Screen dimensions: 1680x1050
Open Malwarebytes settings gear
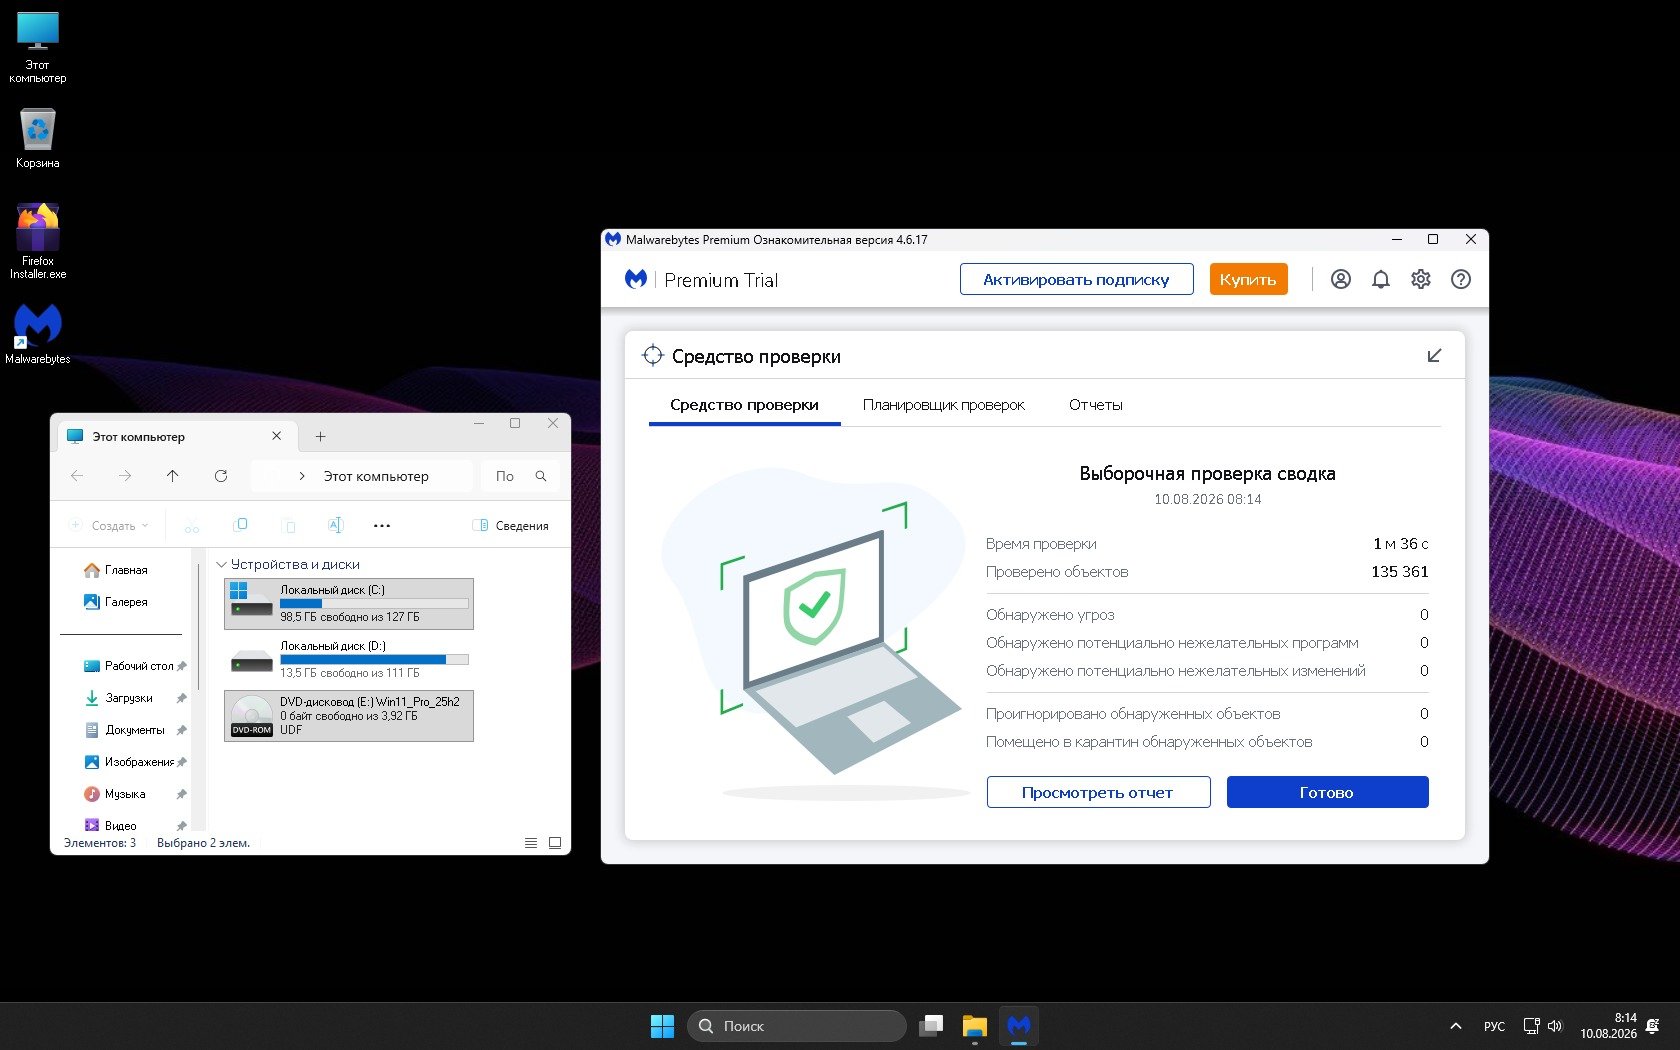pos(1421,280)
